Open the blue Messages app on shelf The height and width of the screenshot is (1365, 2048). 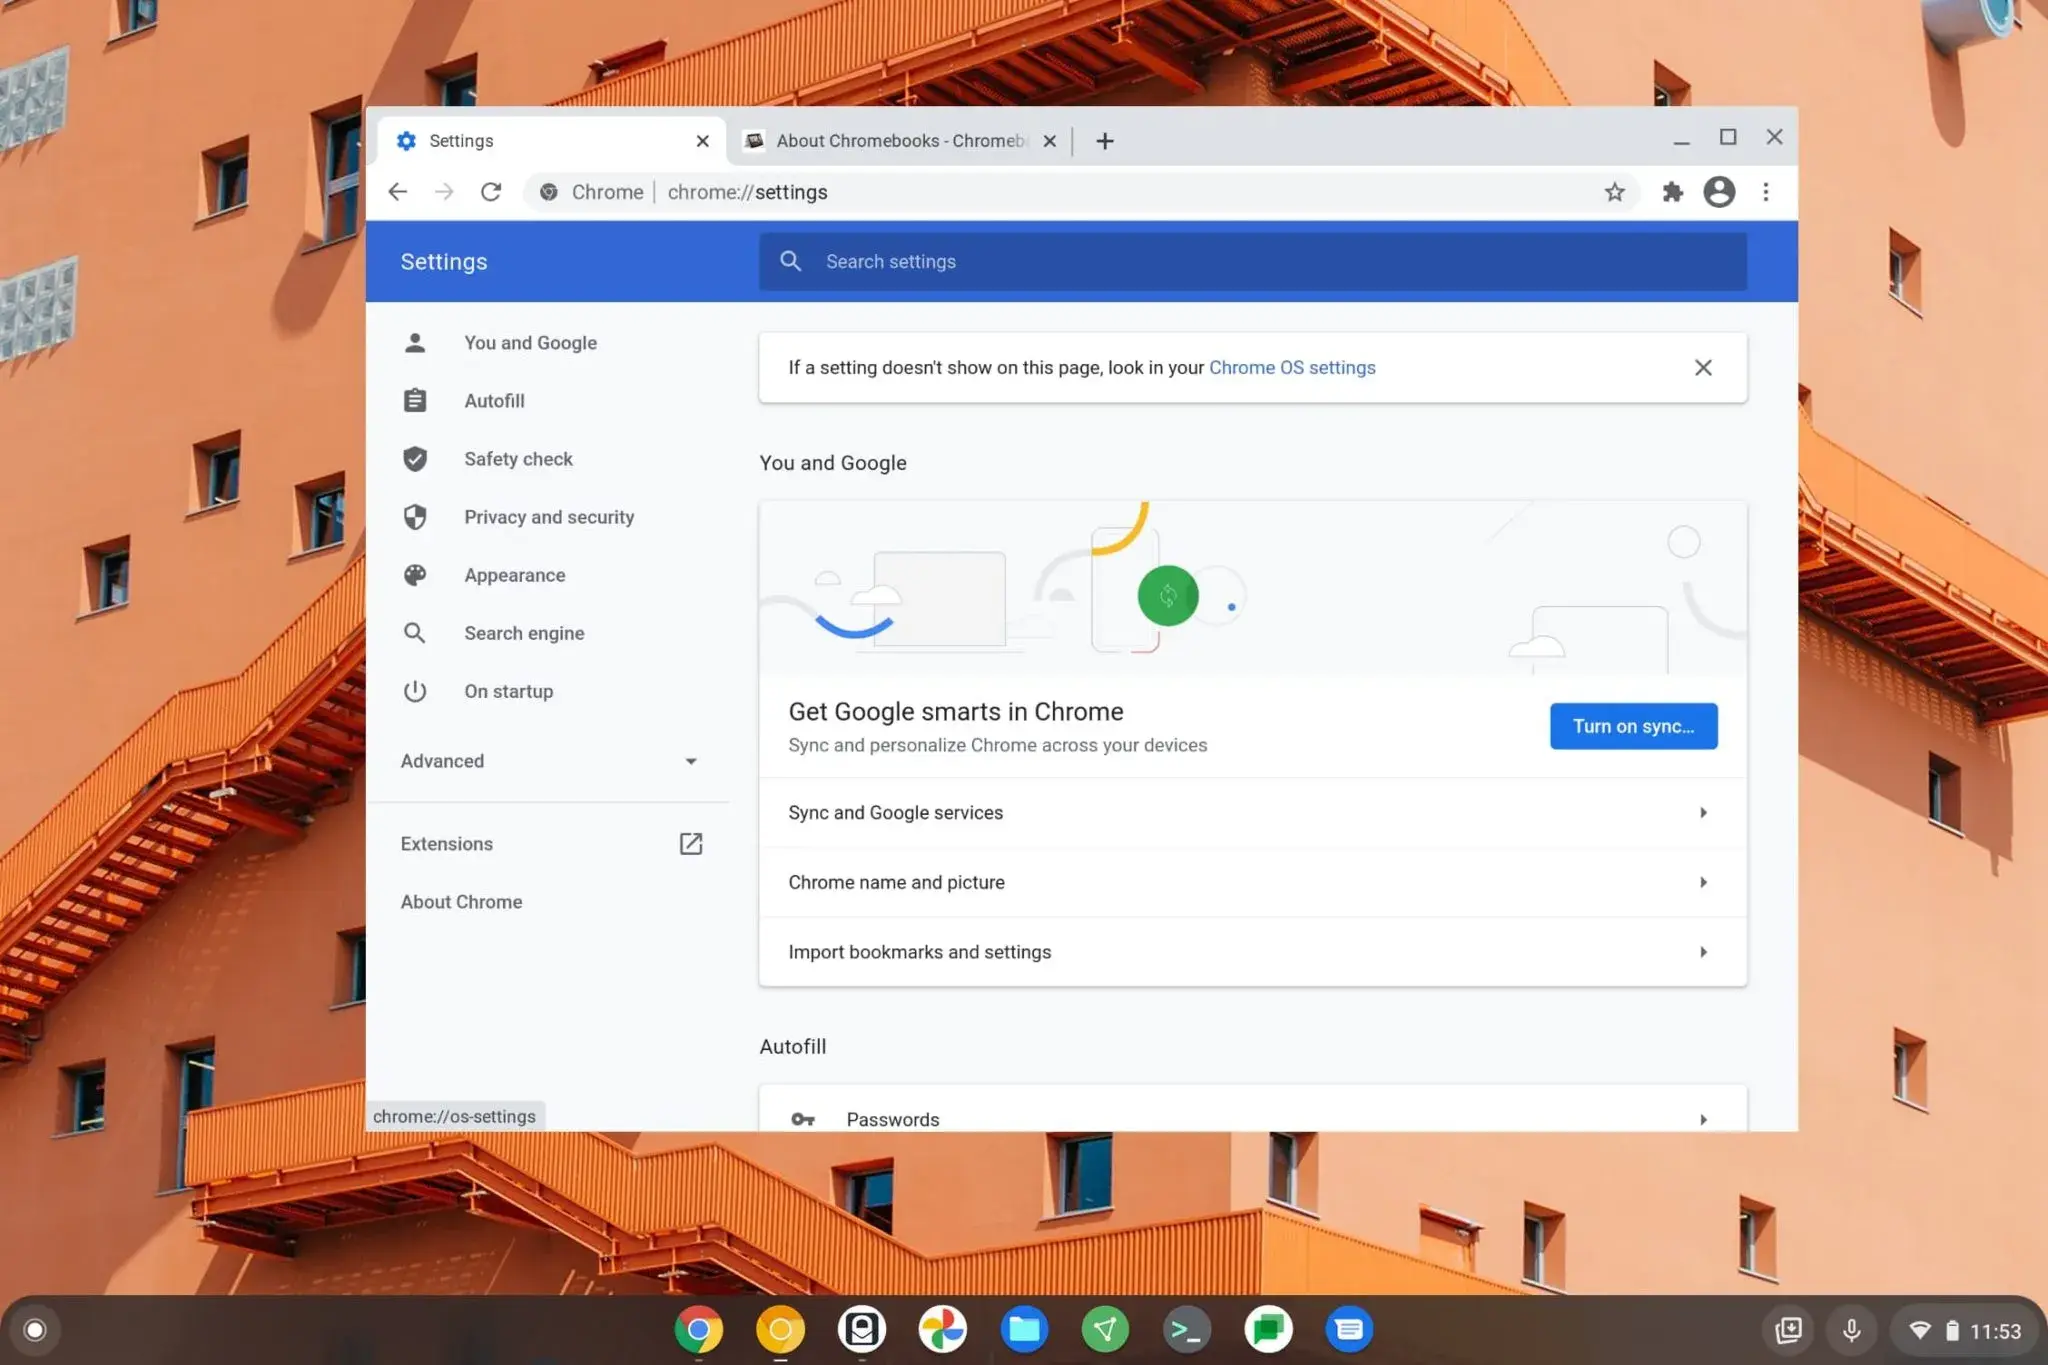[1350, 1330]
